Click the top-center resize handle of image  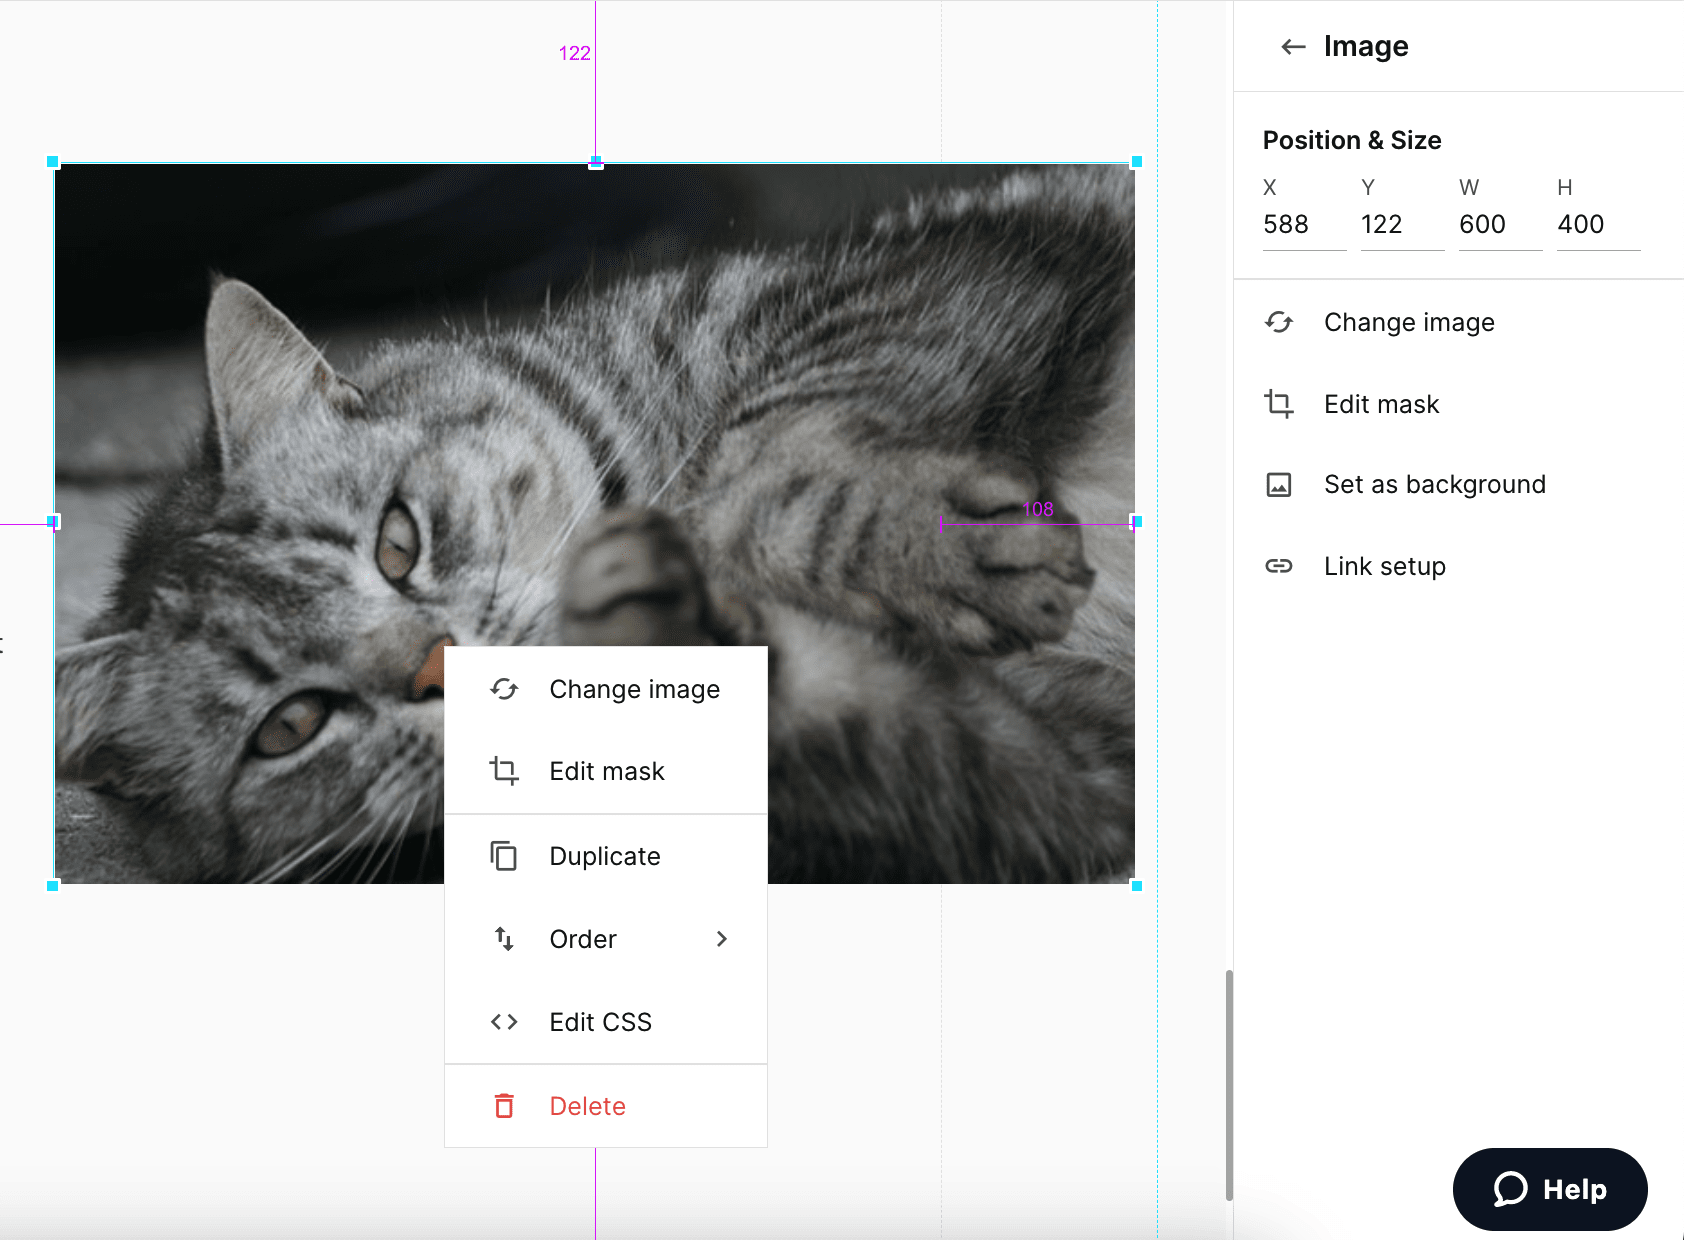point(596,162)
